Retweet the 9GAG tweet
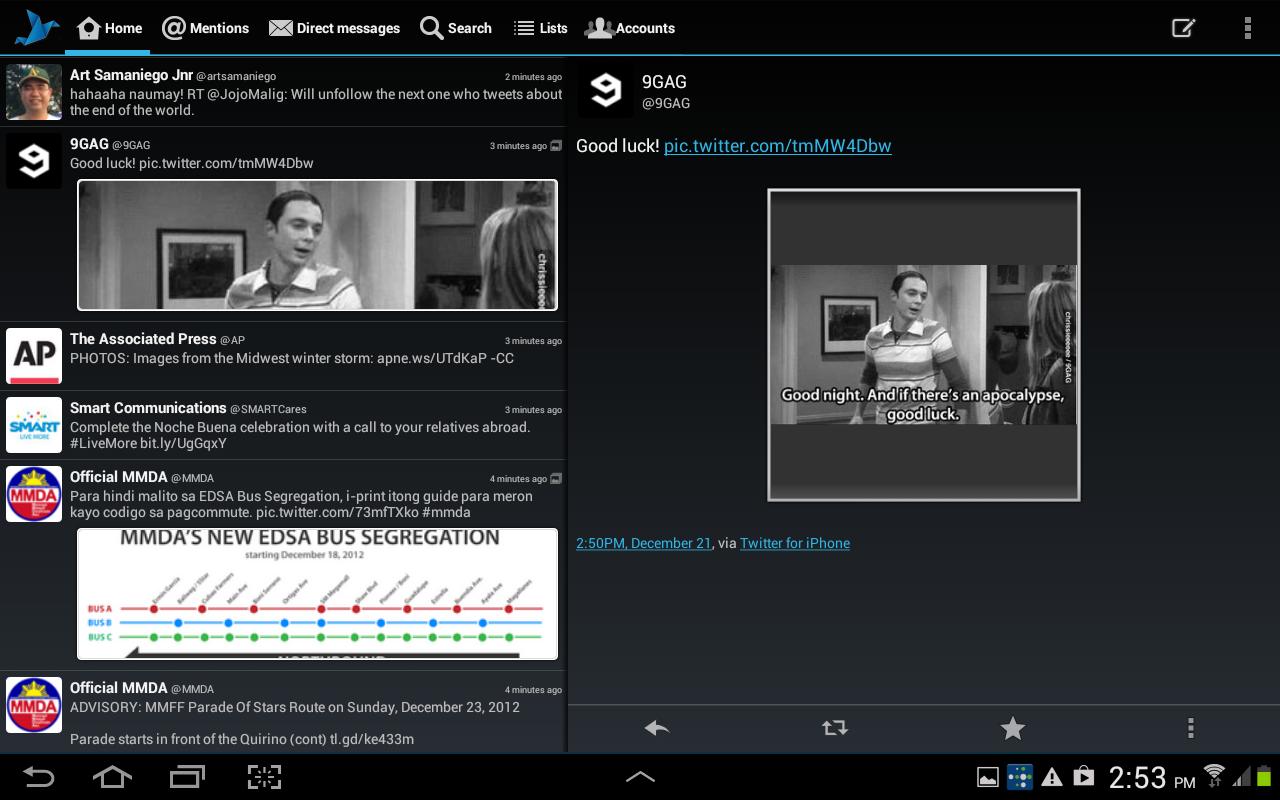Viewport: 1280px width, 800px height. 835,728
